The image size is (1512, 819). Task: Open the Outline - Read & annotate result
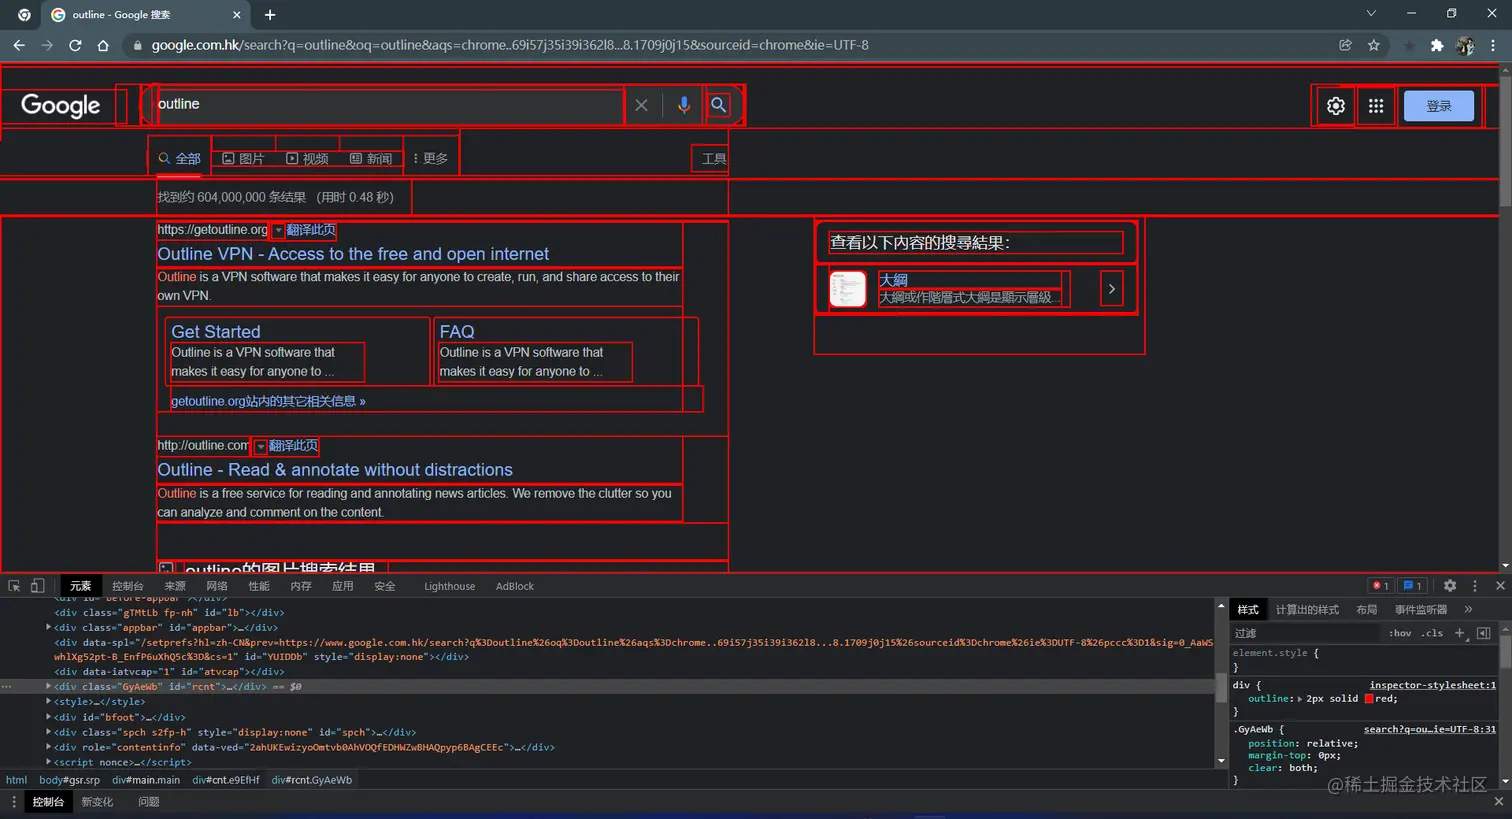pyautogui.click(x=335, y=470)
